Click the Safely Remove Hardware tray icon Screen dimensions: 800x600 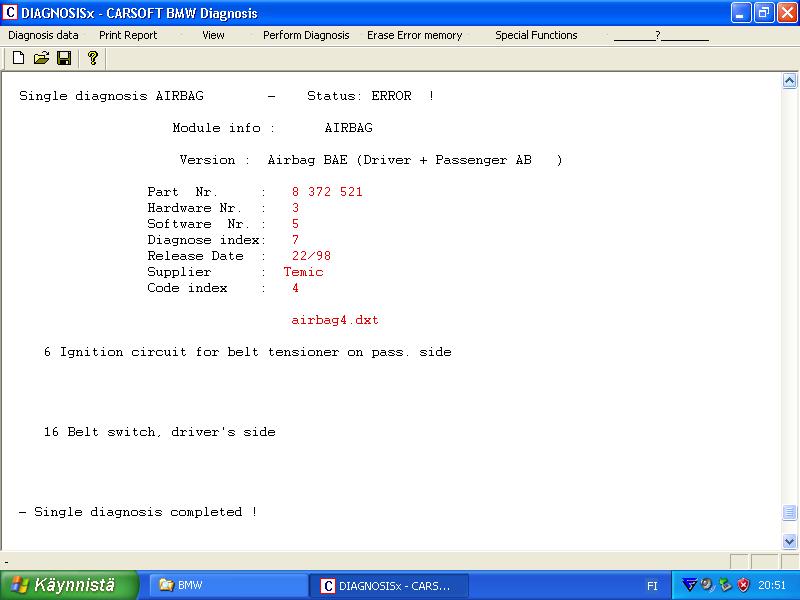tap(725, 585)
